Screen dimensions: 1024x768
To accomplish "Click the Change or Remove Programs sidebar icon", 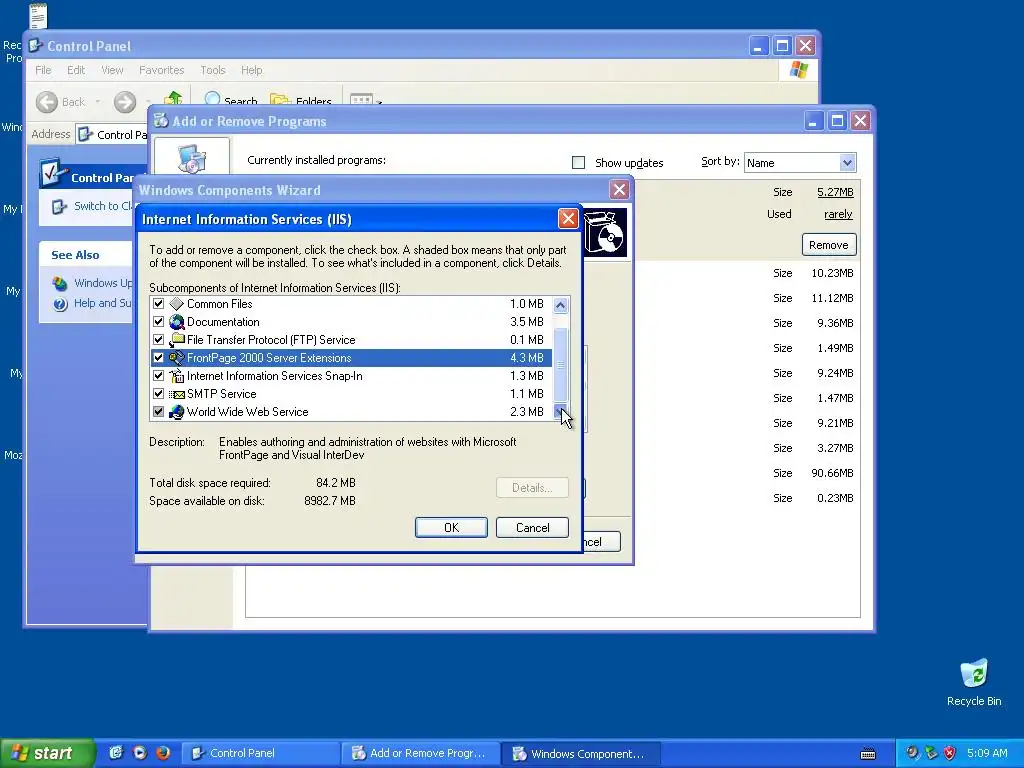I will tap(191, 157).
